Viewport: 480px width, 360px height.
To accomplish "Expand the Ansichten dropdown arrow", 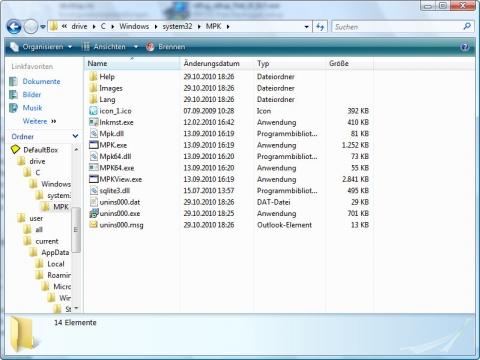I will click(136, 47).
